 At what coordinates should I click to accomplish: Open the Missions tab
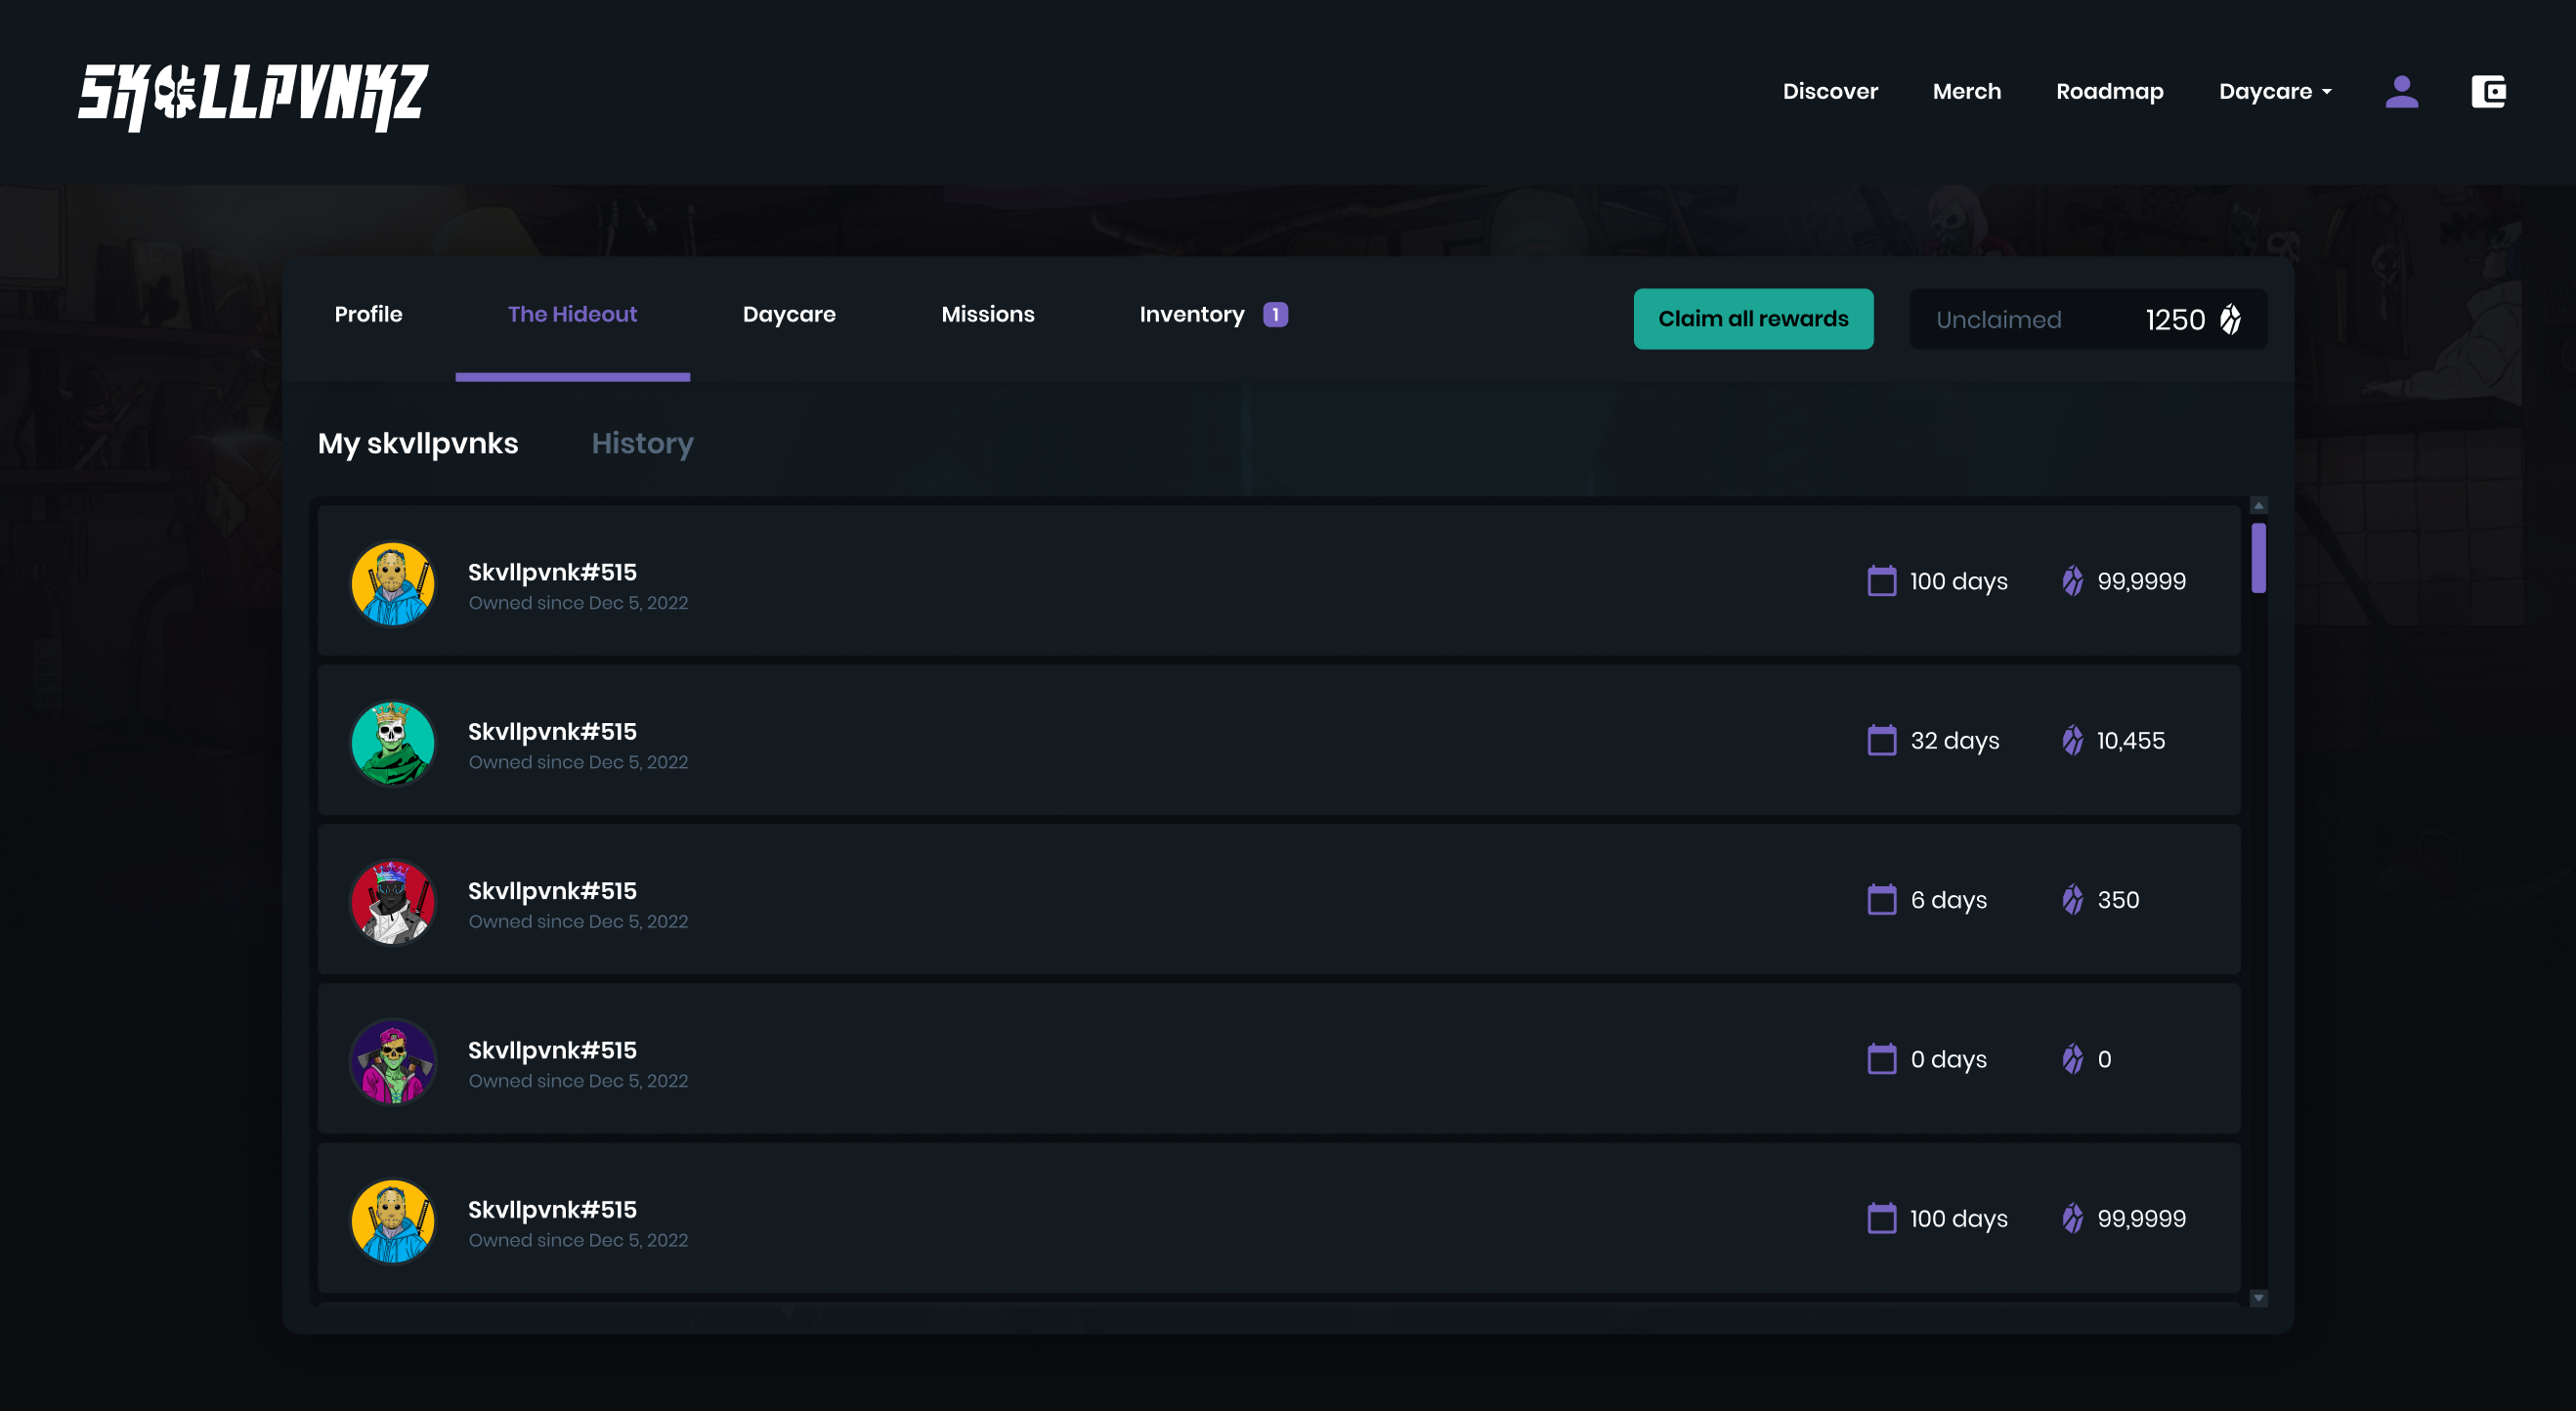point(987,314)
